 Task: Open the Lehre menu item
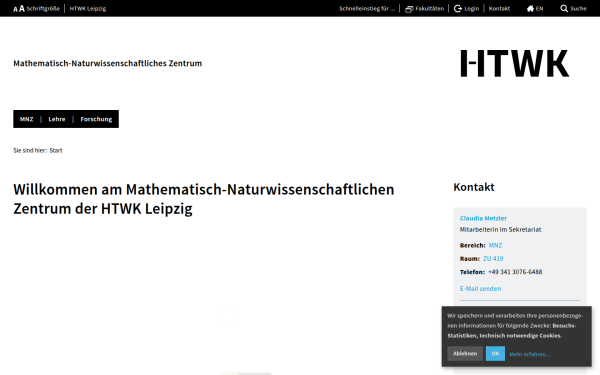(57, 119)
